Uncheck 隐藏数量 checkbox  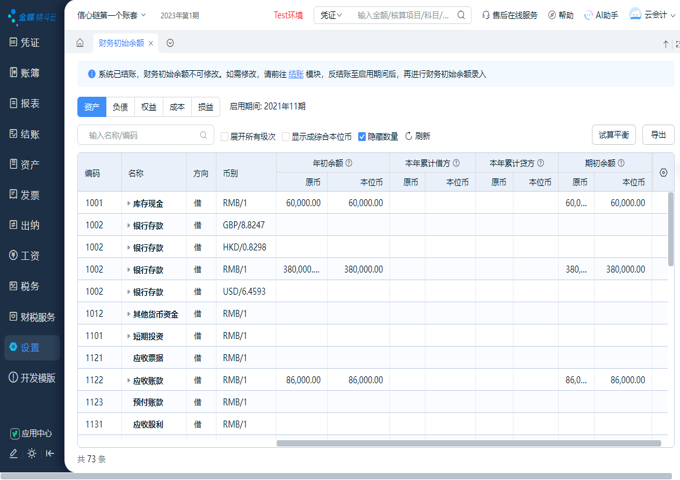pos(362,136)
